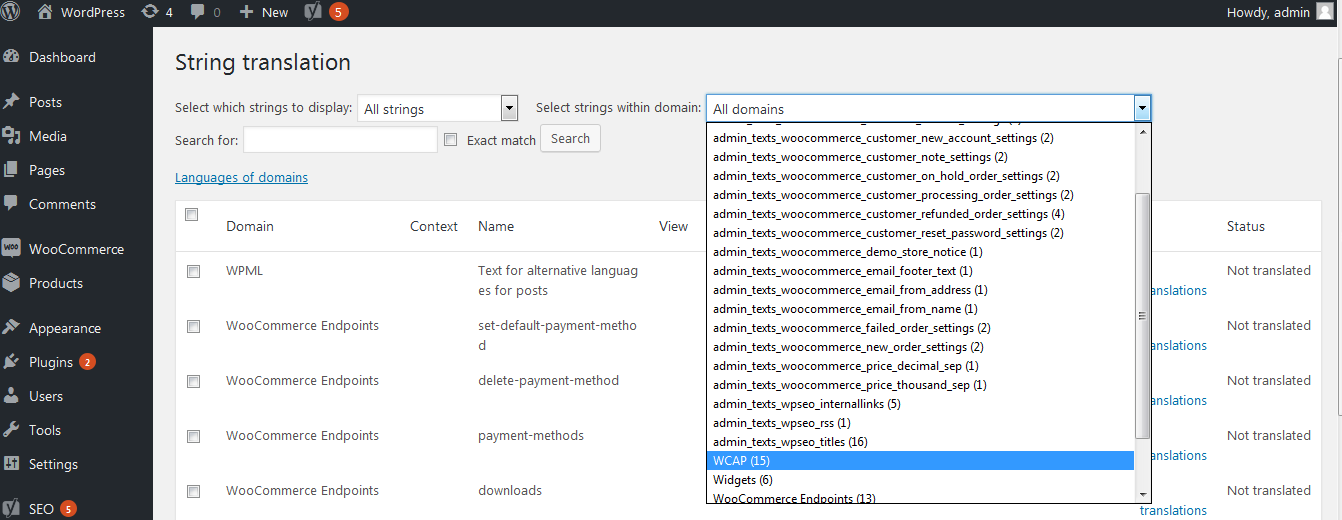Toggle the select-all checkbox in table header

(192, 214)
